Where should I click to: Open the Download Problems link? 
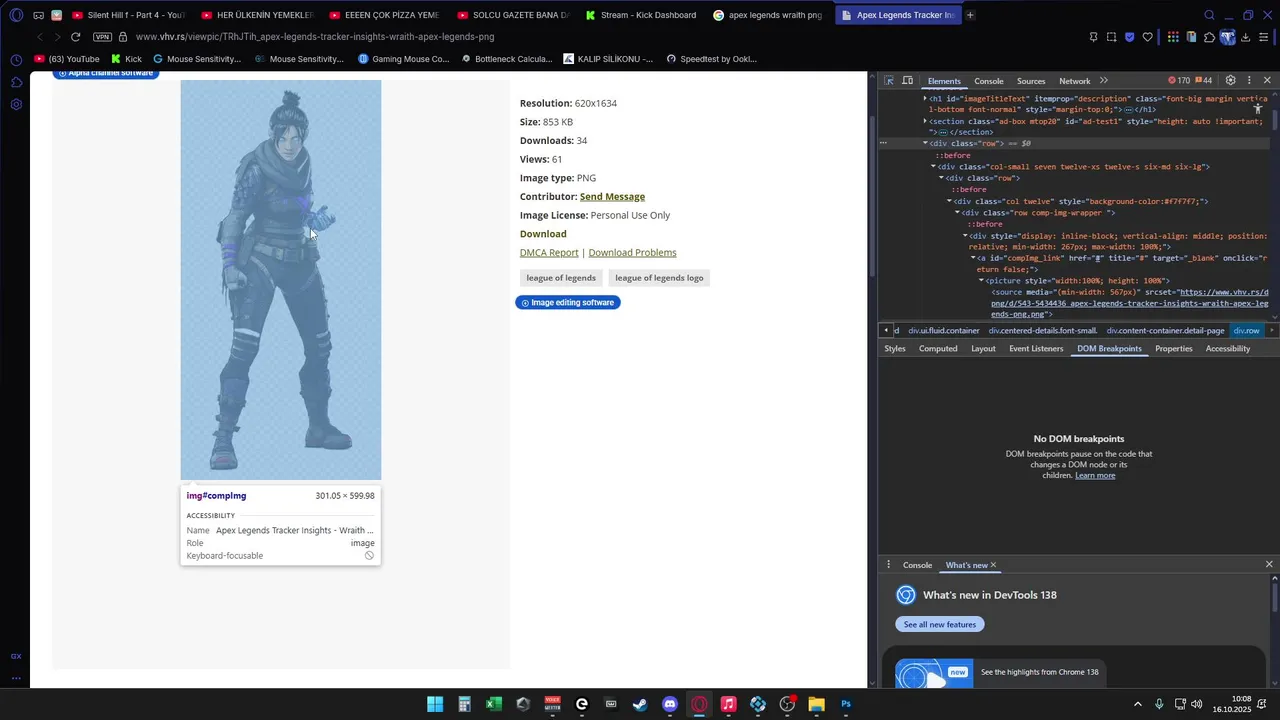pyautogui.click(x=632, y=253)
